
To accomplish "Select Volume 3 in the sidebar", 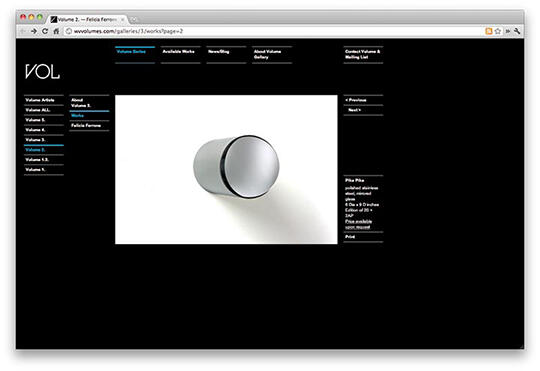I will point(35,140).
